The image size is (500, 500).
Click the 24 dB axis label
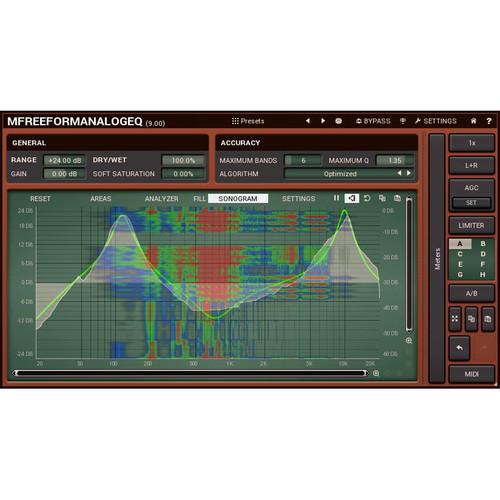click(x=25, y=211)
